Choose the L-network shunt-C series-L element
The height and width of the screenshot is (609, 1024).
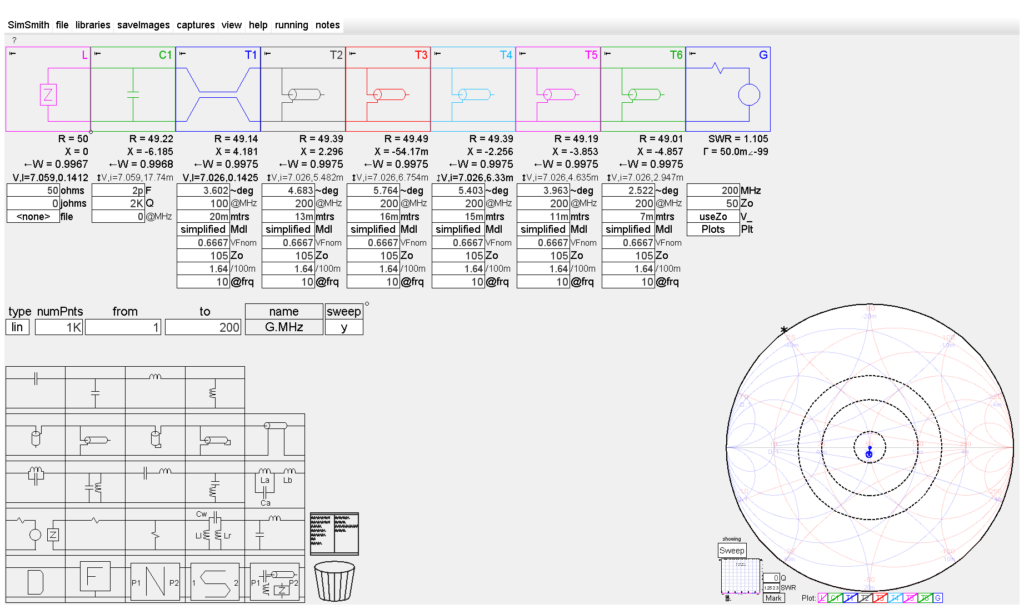275,533
